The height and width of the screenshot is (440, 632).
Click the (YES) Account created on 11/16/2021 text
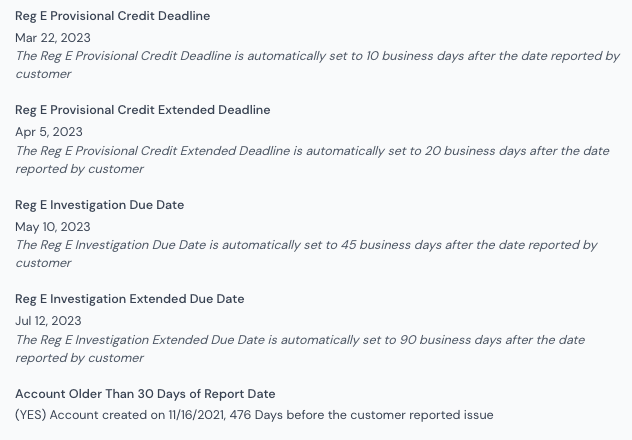pos(120,415)
